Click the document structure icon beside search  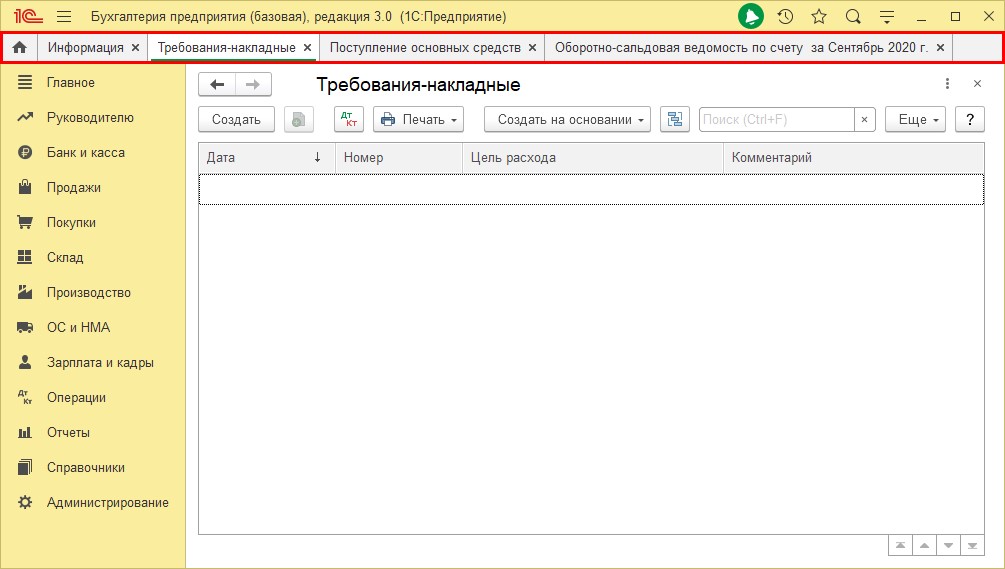675,119
